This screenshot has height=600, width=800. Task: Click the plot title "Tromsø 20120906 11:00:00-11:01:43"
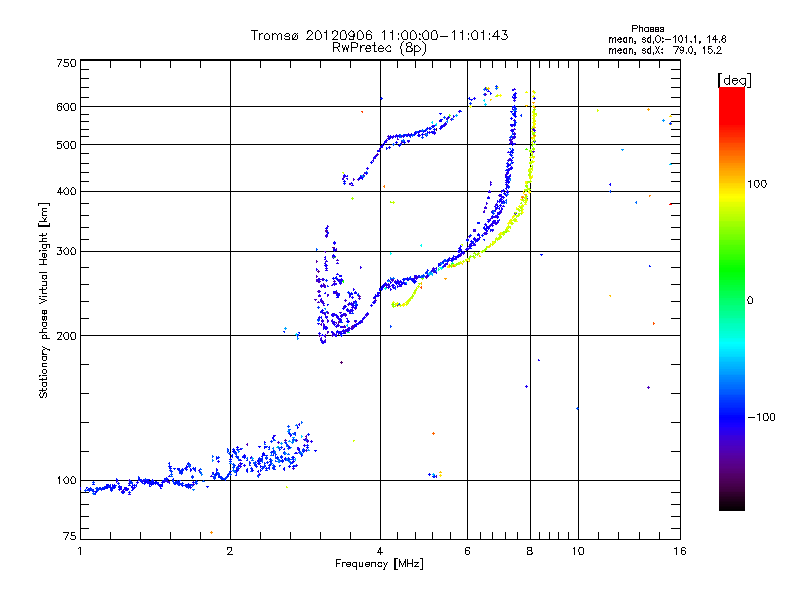pos(379,35)
